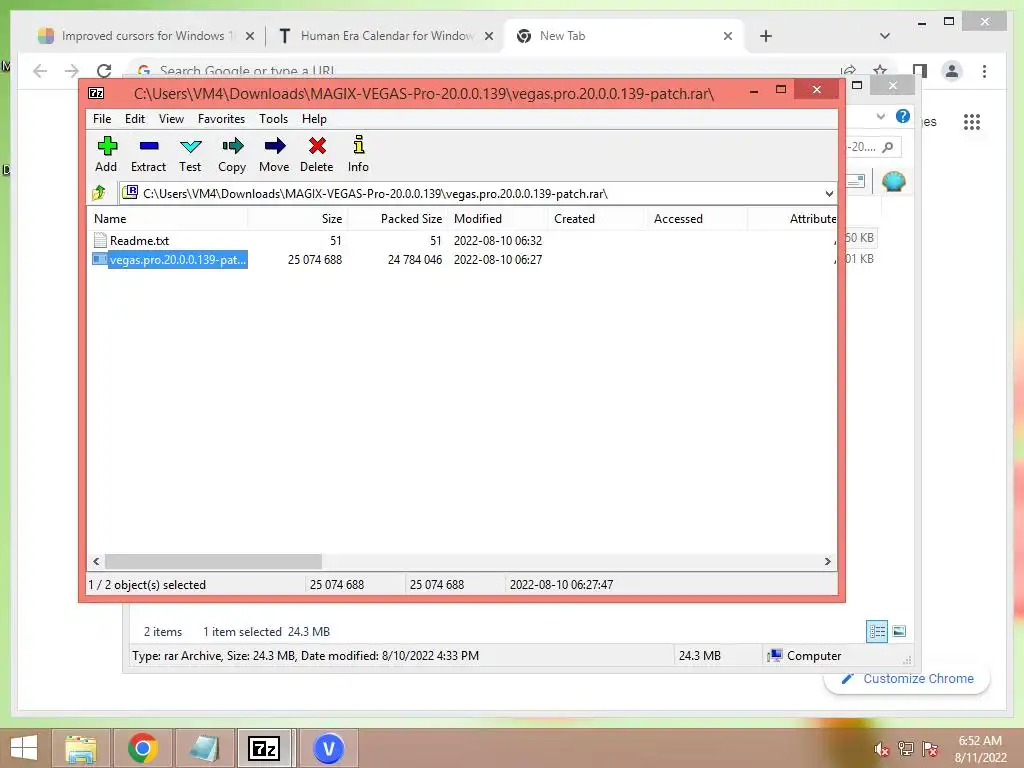Open the Help menu
The image size is (1024, 768).
click(x=314, y=119)
